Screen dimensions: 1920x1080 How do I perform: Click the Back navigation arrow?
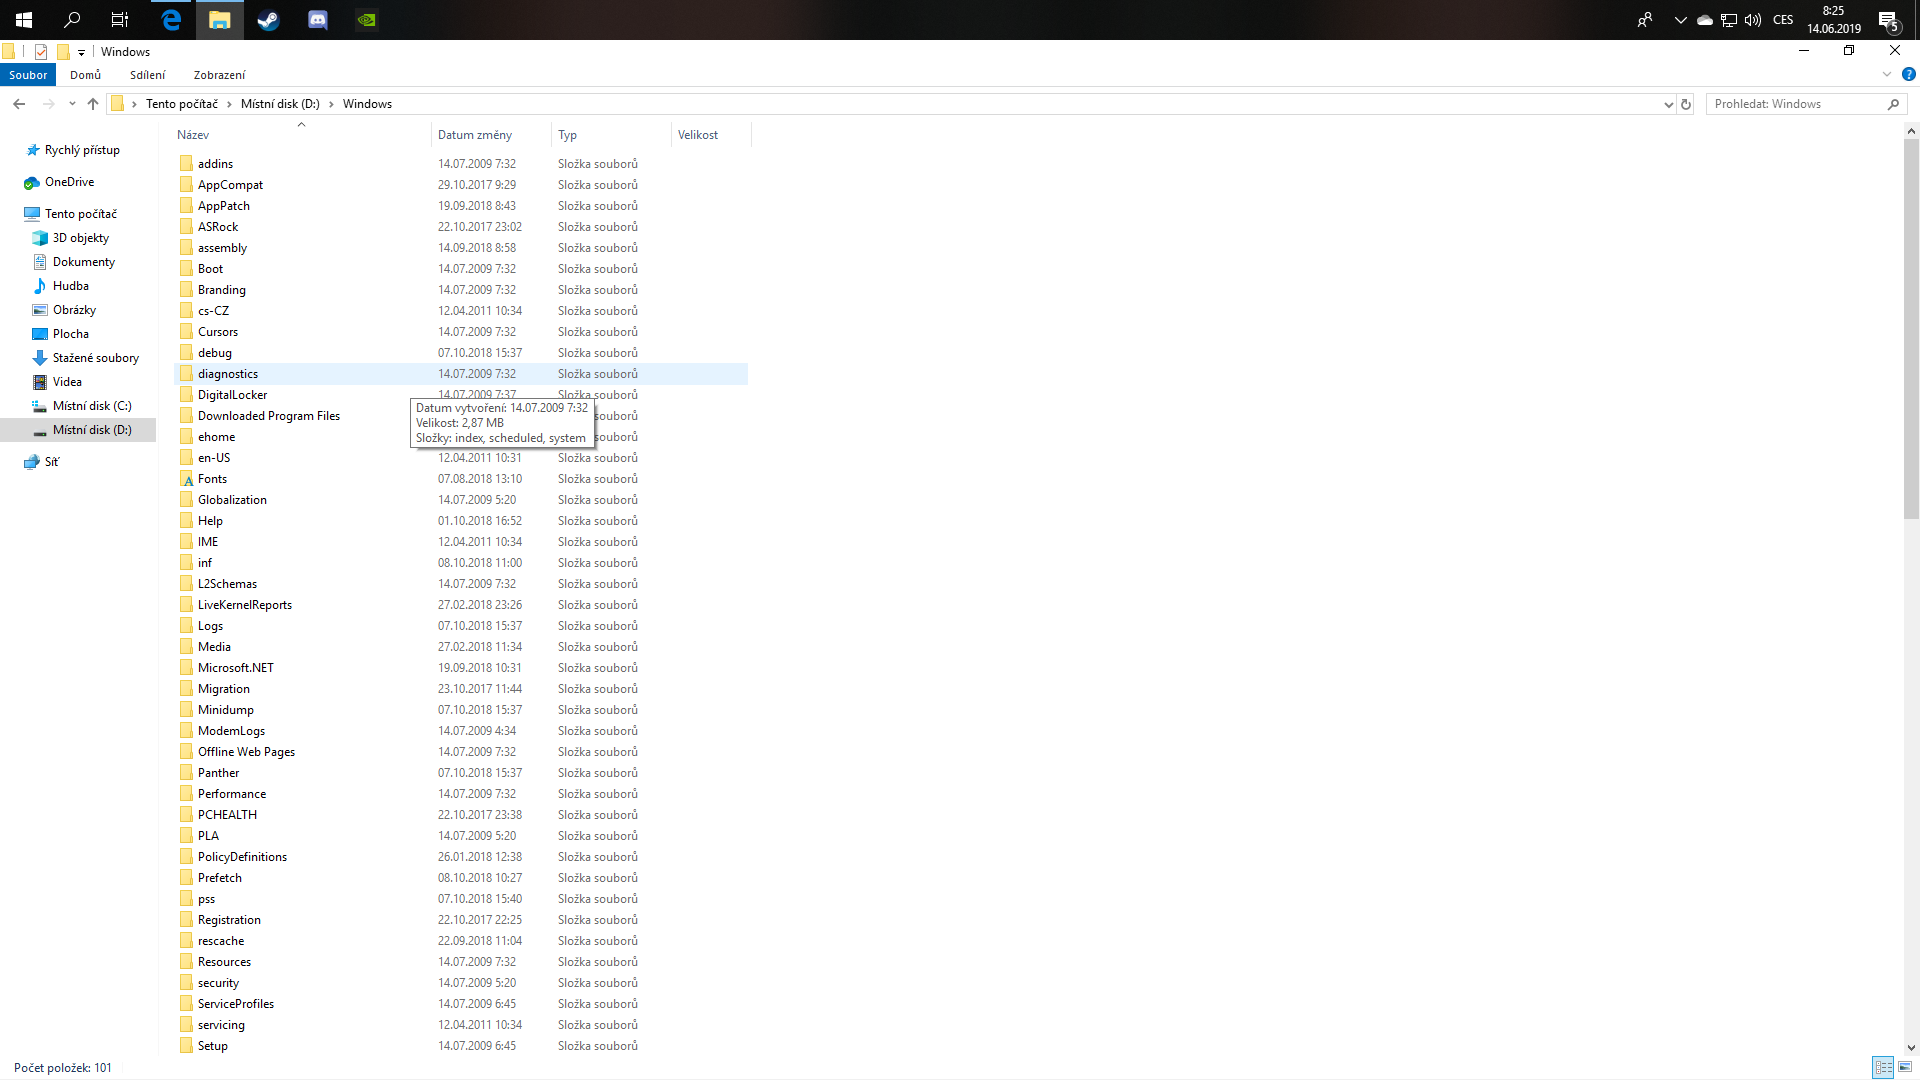19,104
